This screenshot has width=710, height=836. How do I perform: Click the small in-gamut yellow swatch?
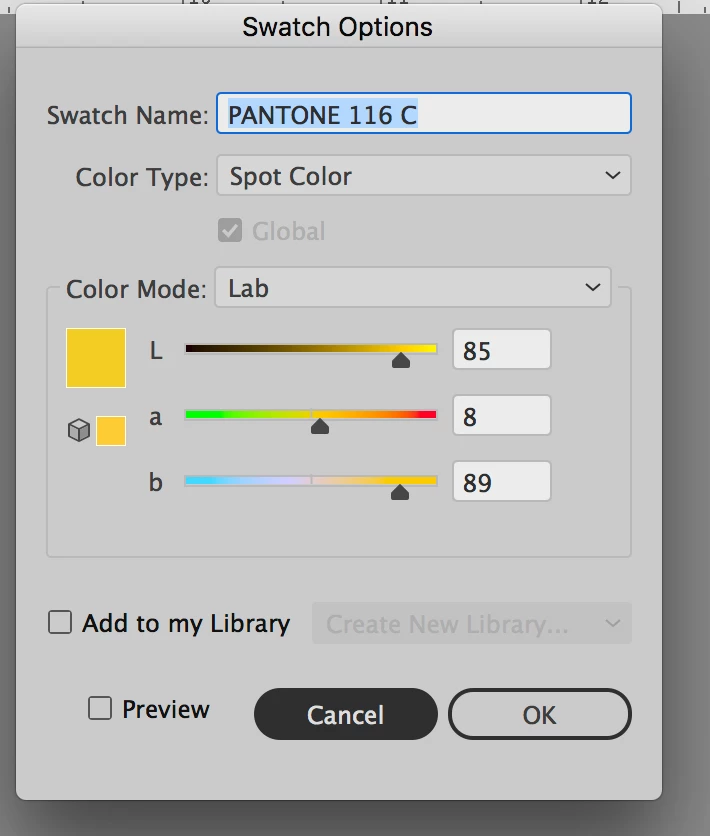[111, 431]
